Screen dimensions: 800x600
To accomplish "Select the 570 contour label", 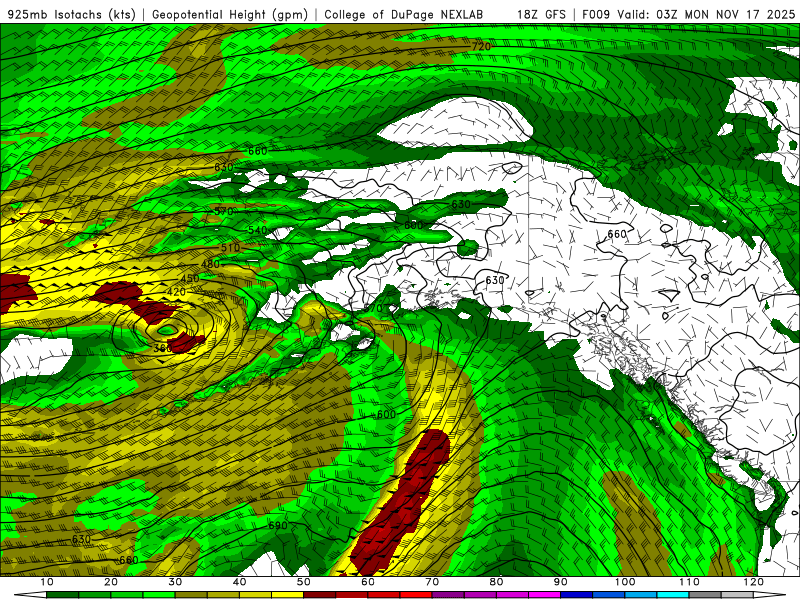I will (x=223, y=211).
